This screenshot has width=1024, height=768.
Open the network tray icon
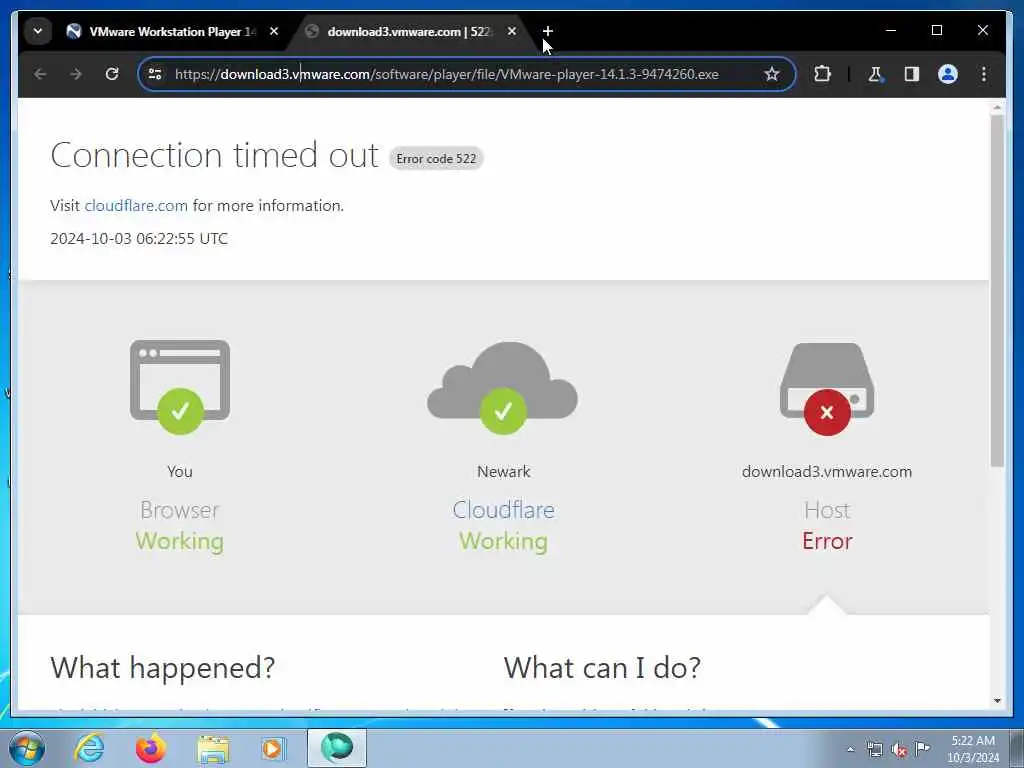point(874,750)
